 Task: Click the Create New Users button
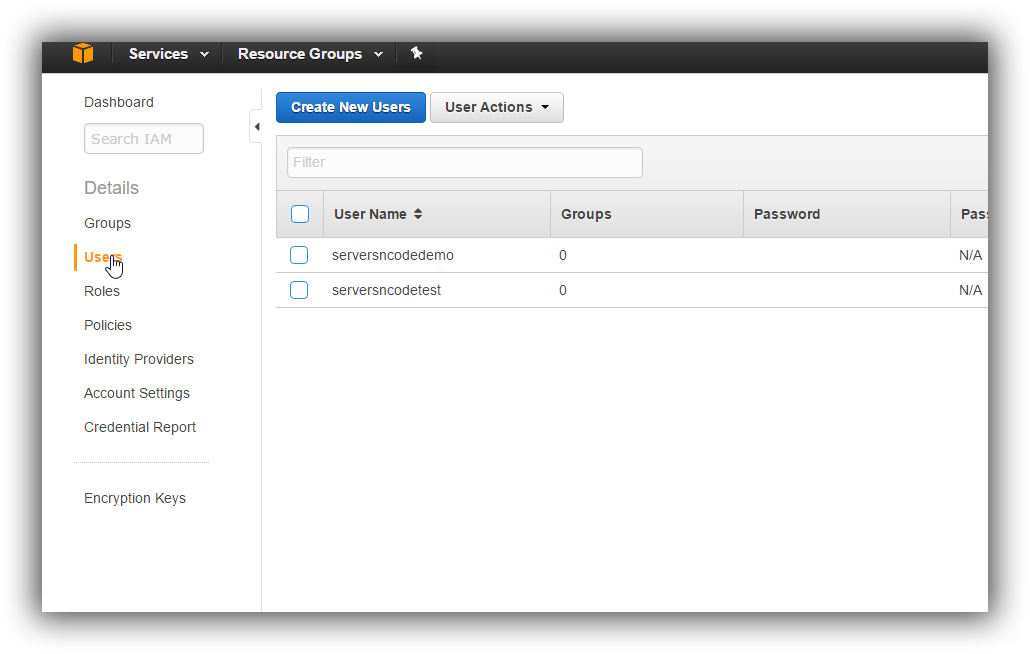point(351,107)
